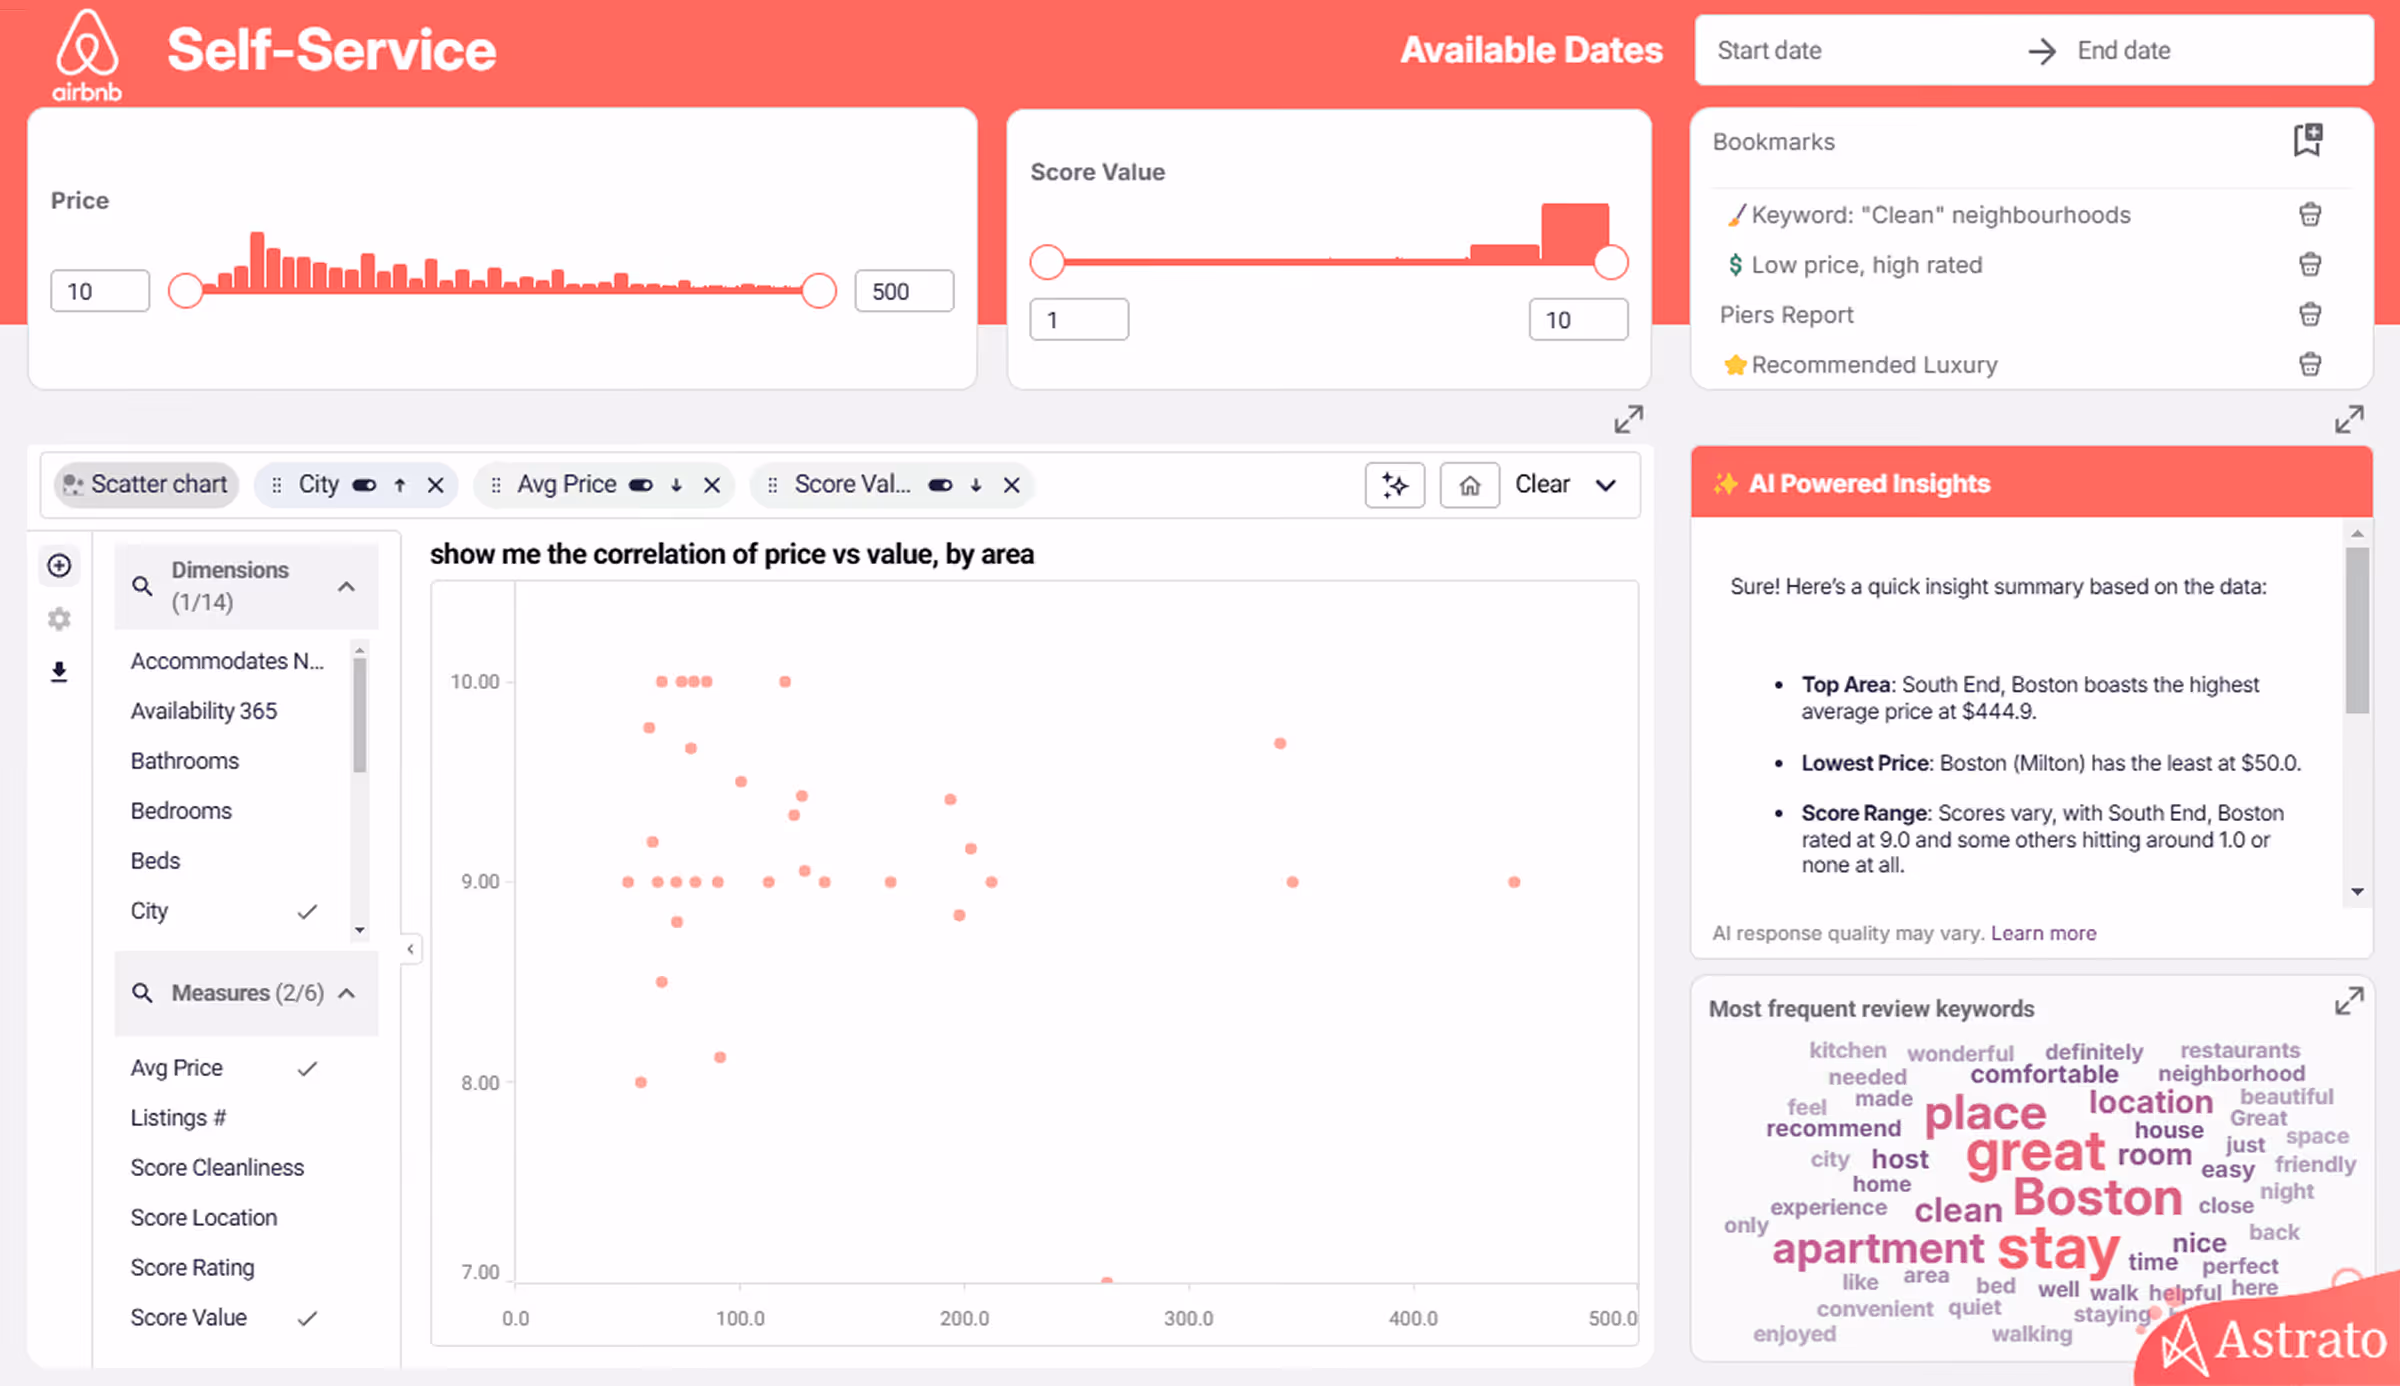Toggle the Score Value chip switch
2400x1386 pixels.
[940, 485]
